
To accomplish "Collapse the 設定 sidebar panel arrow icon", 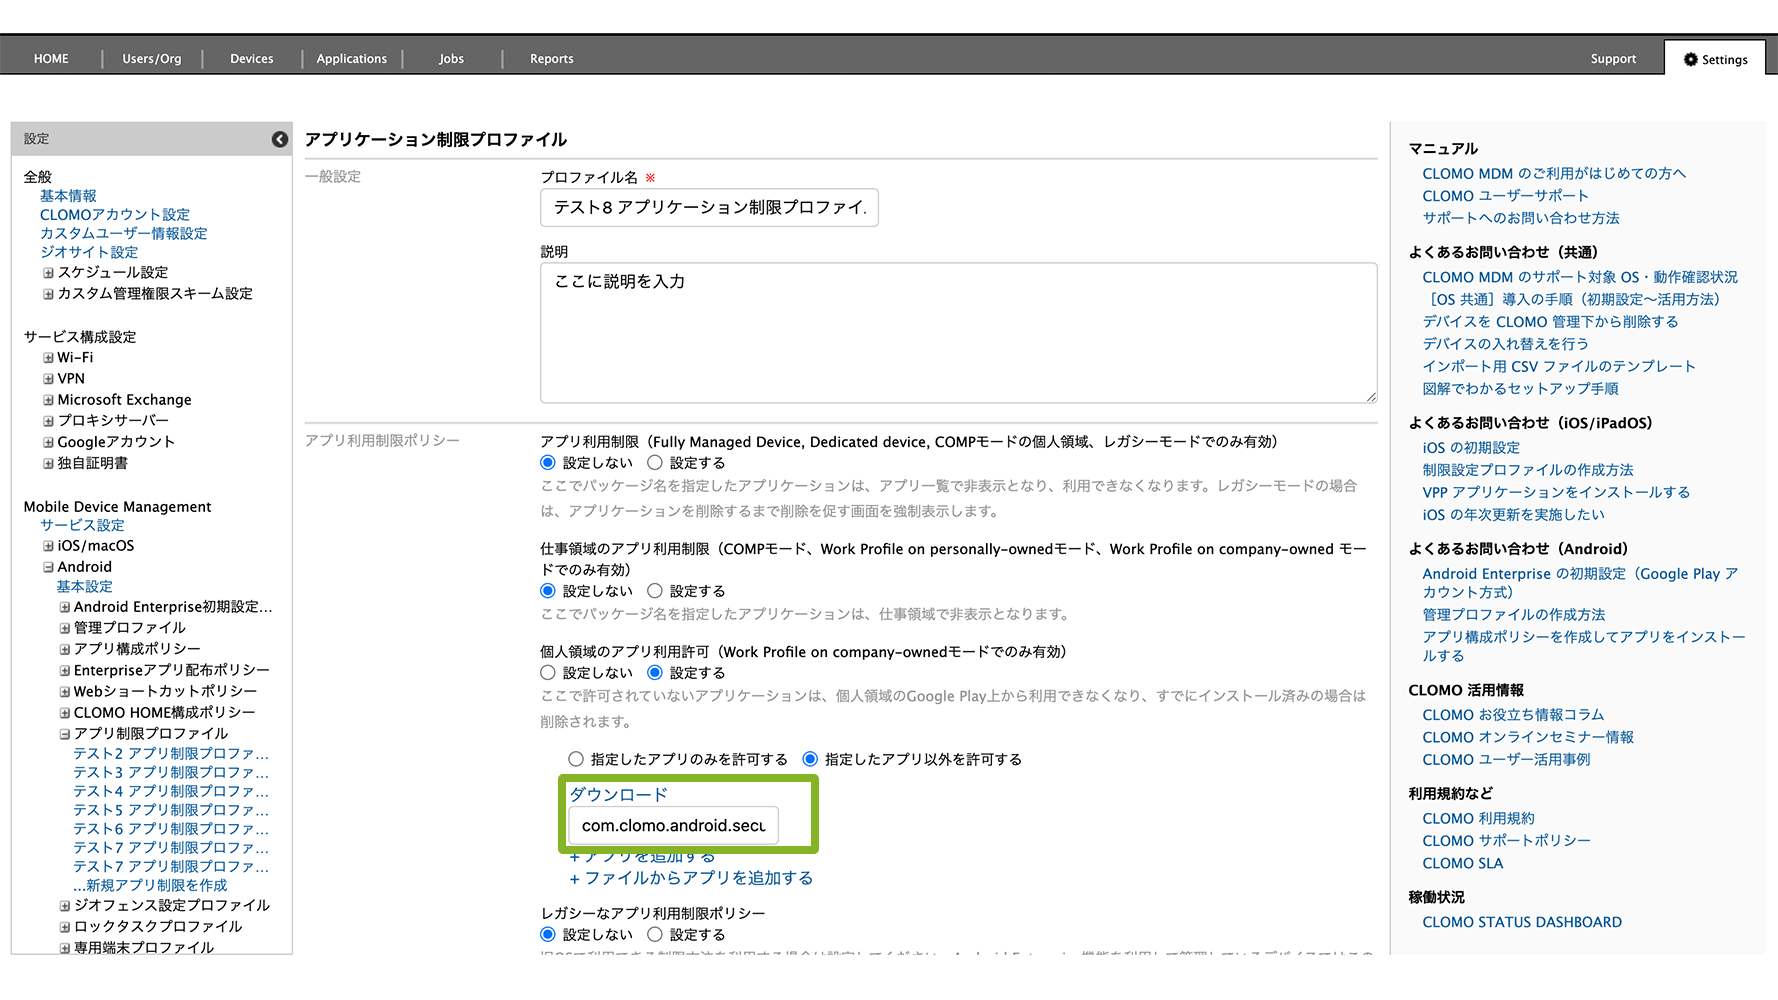I will pyautogui.click(x=280, y=139).
